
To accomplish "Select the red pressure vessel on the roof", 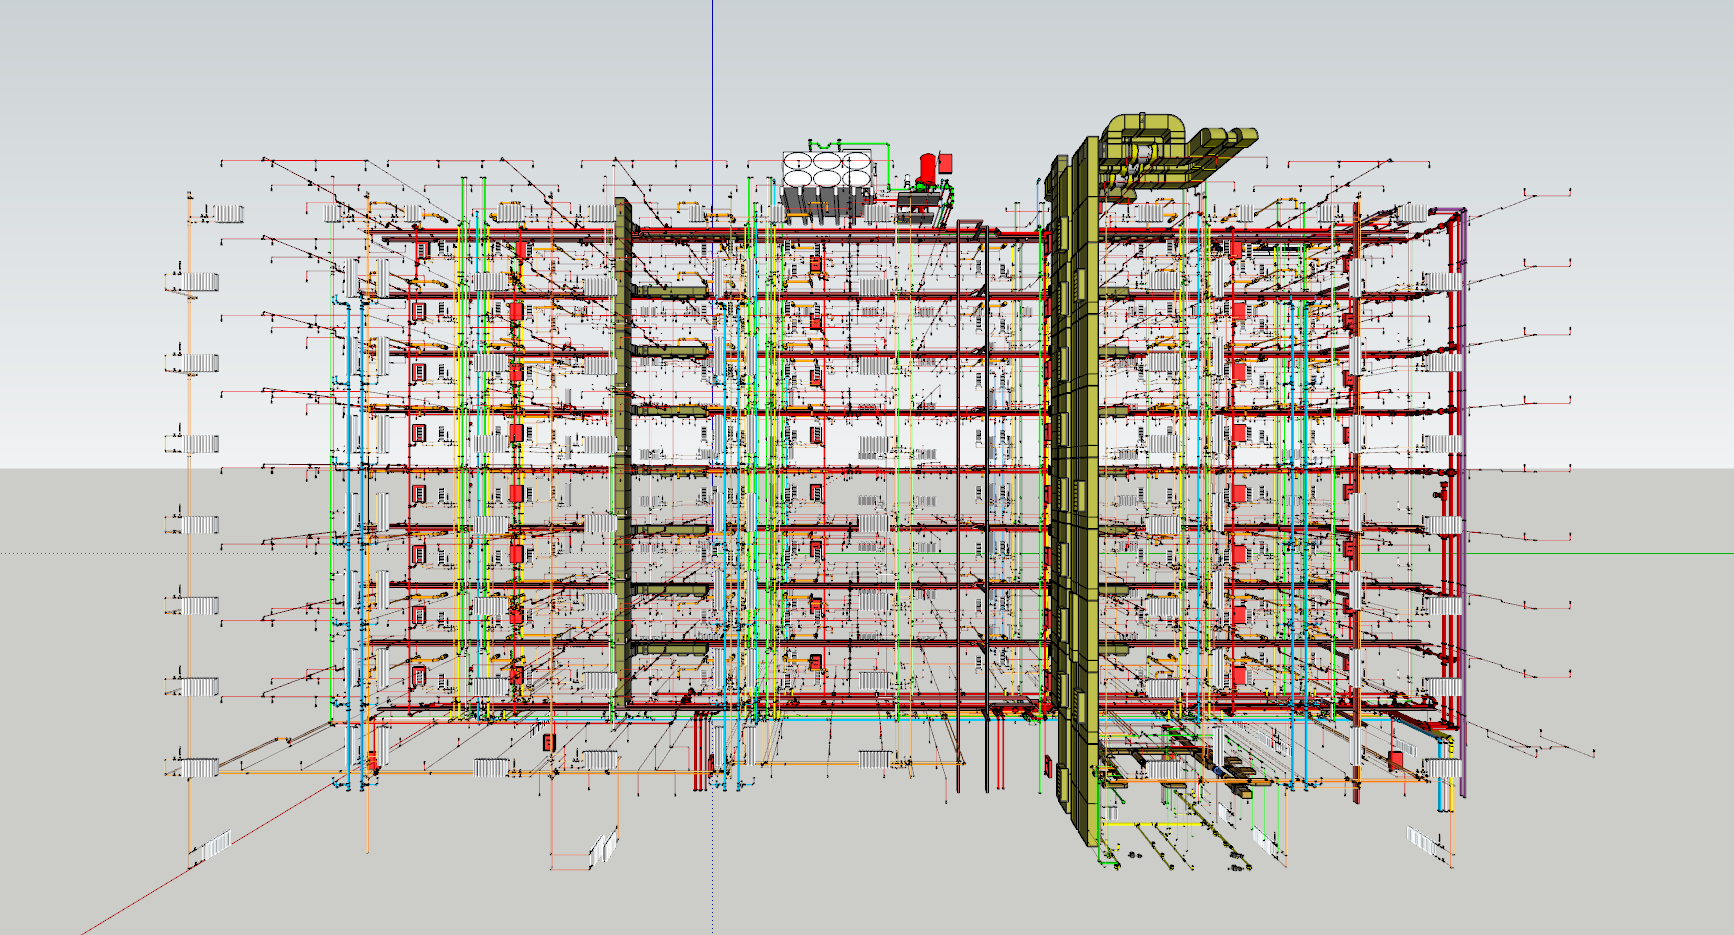I will tap(928, 168).
